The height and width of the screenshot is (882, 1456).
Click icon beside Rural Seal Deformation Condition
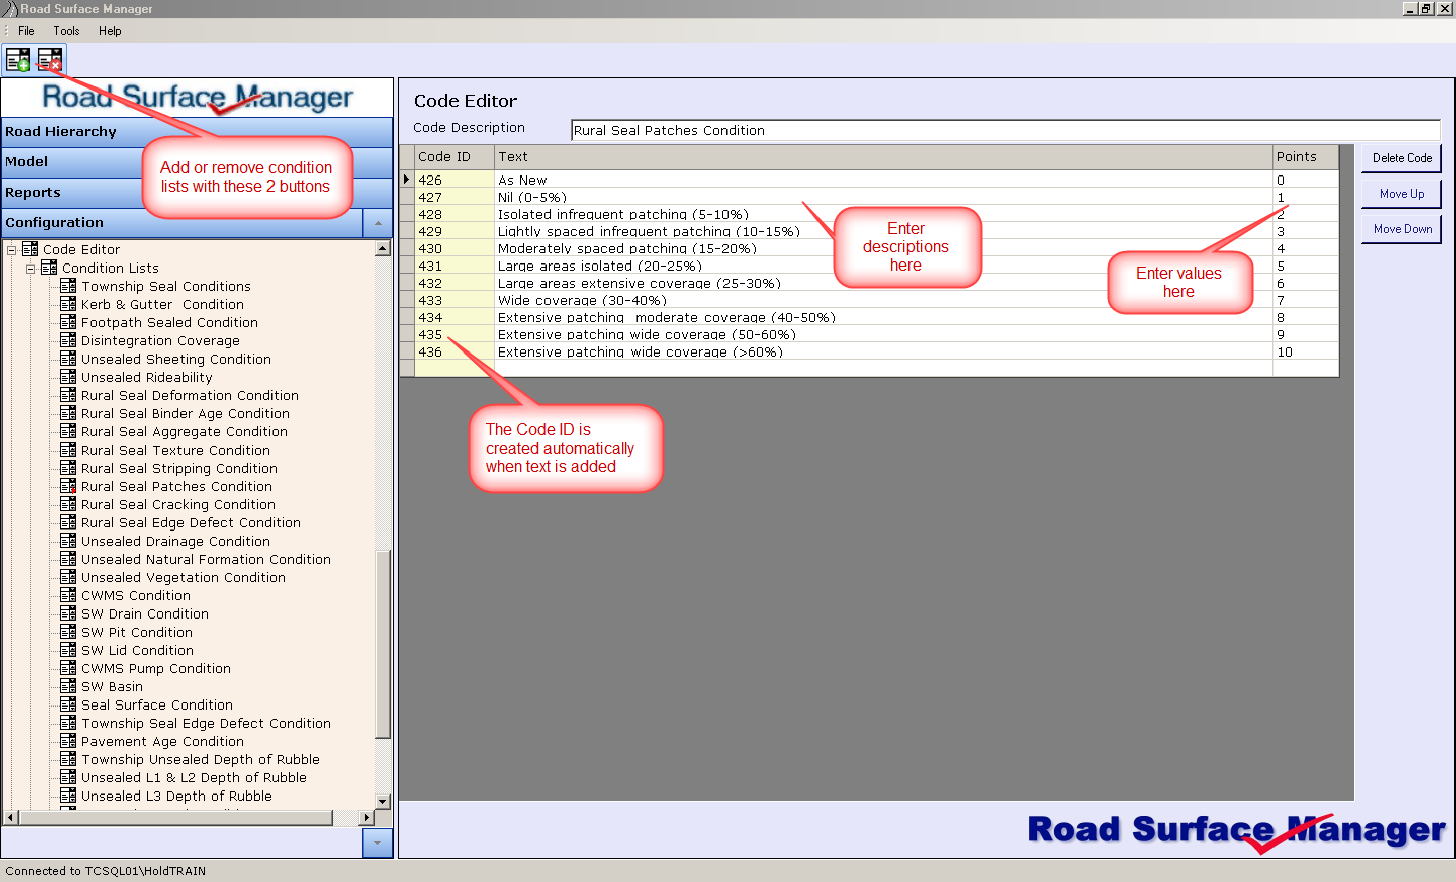(68, 395)
